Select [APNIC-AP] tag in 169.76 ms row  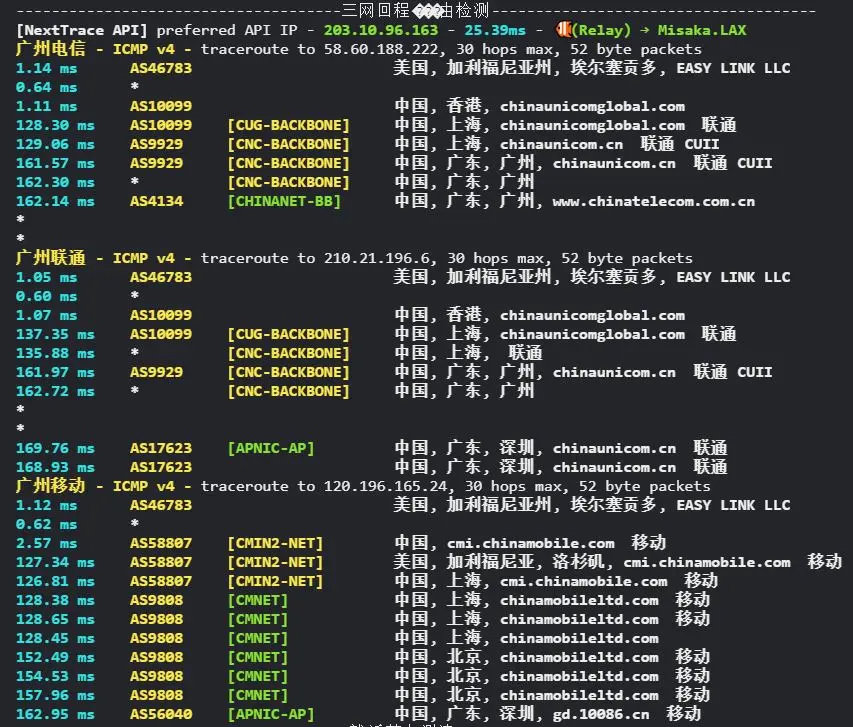pyautogui.click(x=271, y=448)
